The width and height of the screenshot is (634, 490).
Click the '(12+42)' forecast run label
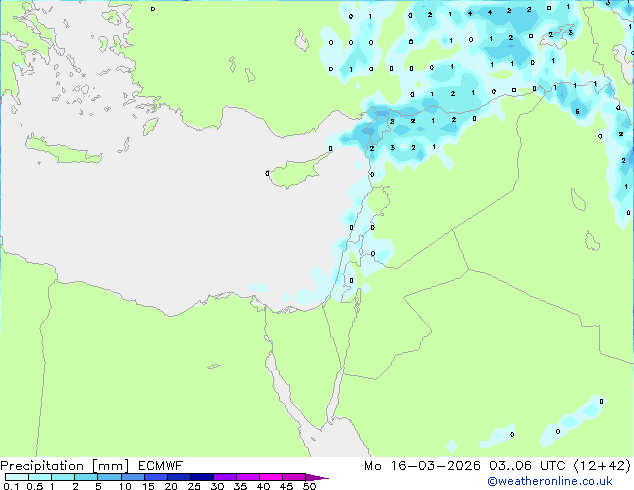coord(602,466)
